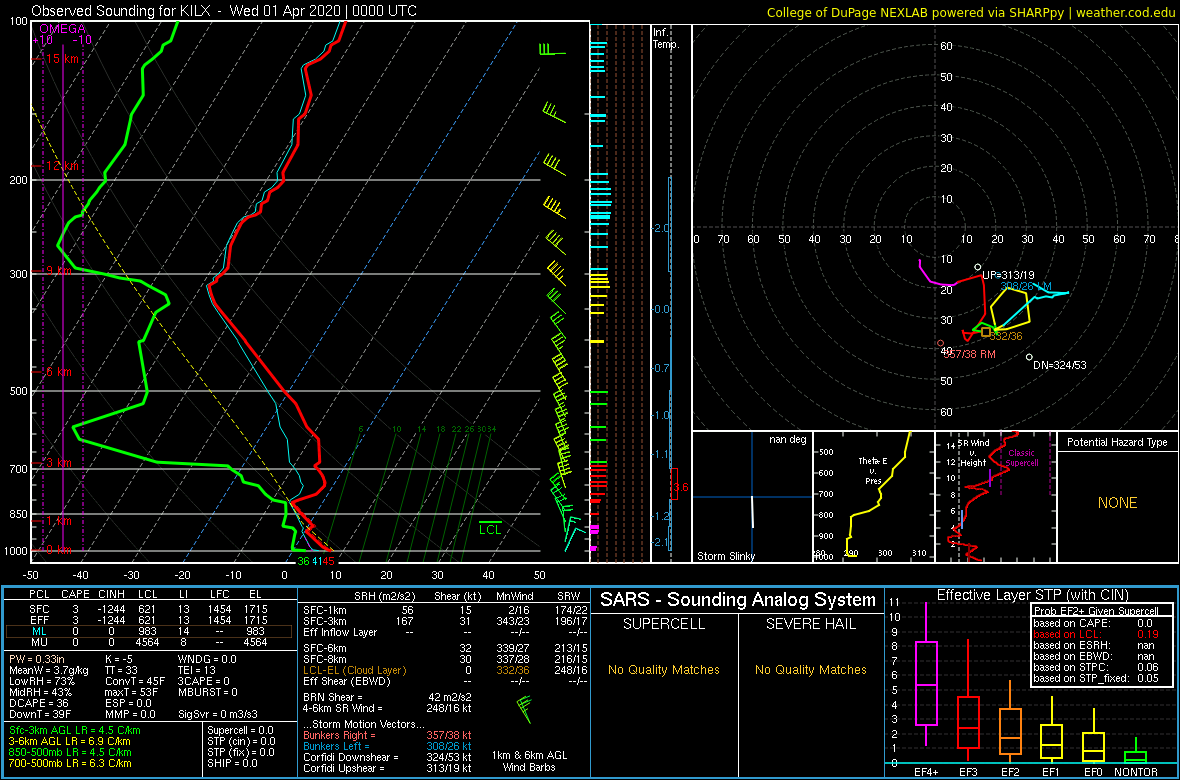Click the Effective Layer STP (with CIN) title
Image resolution: width=1180 pixels, height=780 pixels.
(x=1032, y=595)
